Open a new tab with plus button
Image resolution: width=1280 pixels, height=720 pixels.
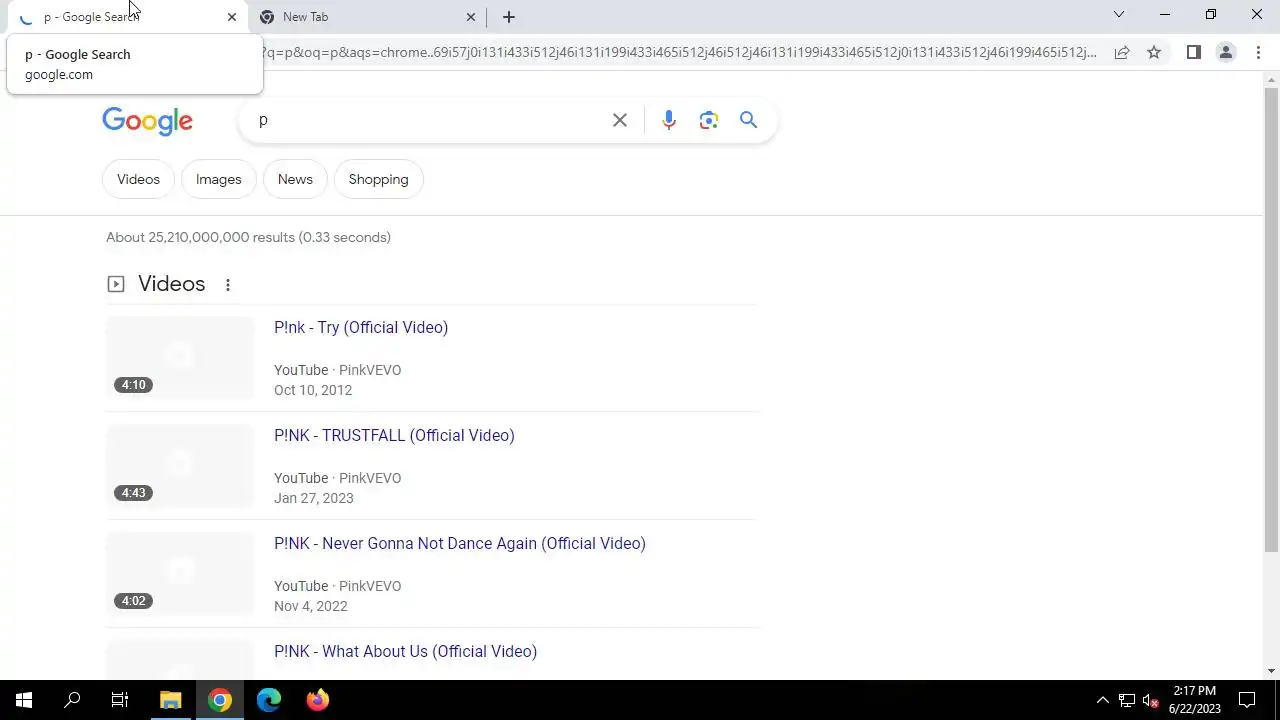click(508, 17)
